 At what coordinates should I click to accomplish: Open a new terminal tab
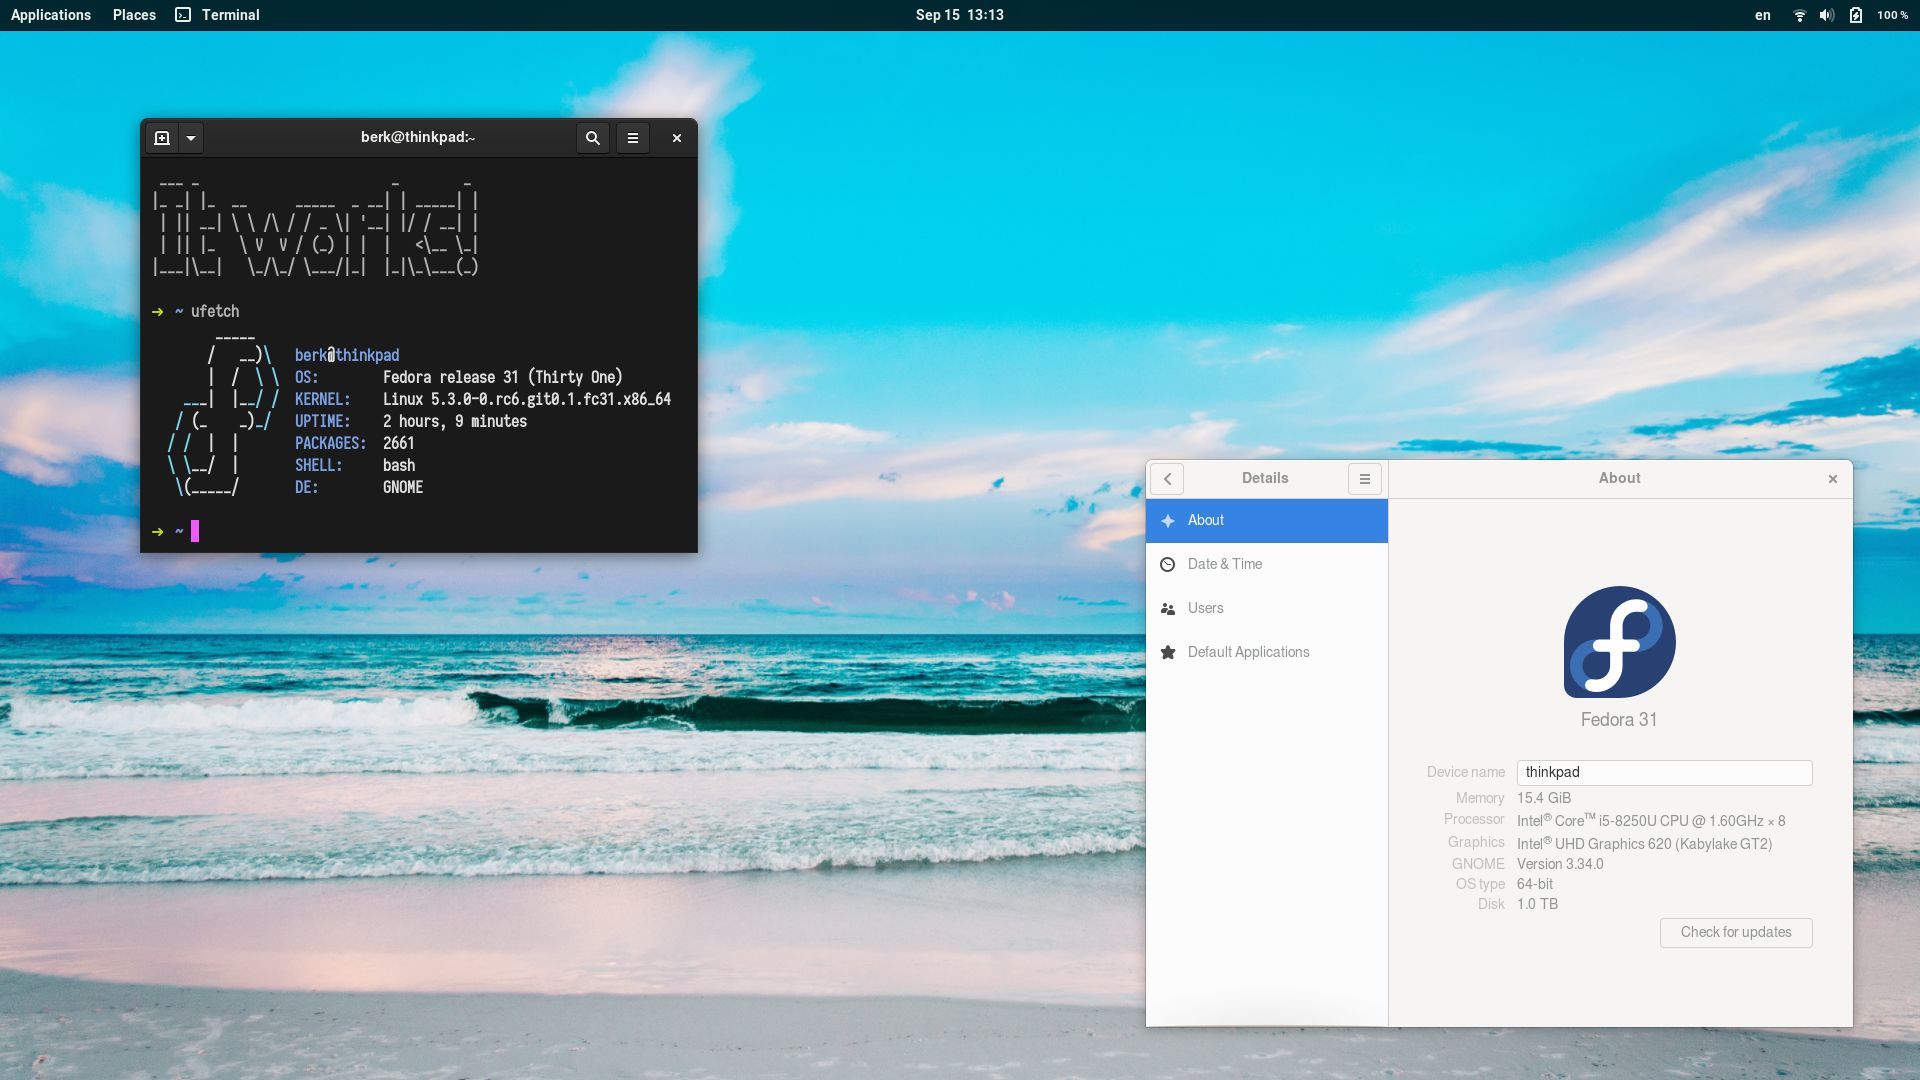click(161, 138)
